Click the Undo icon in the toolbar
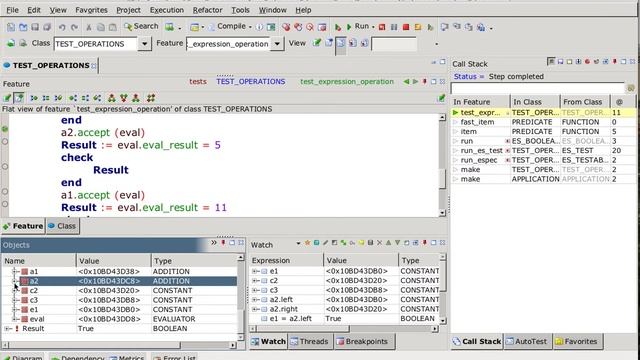 point(62,27)
